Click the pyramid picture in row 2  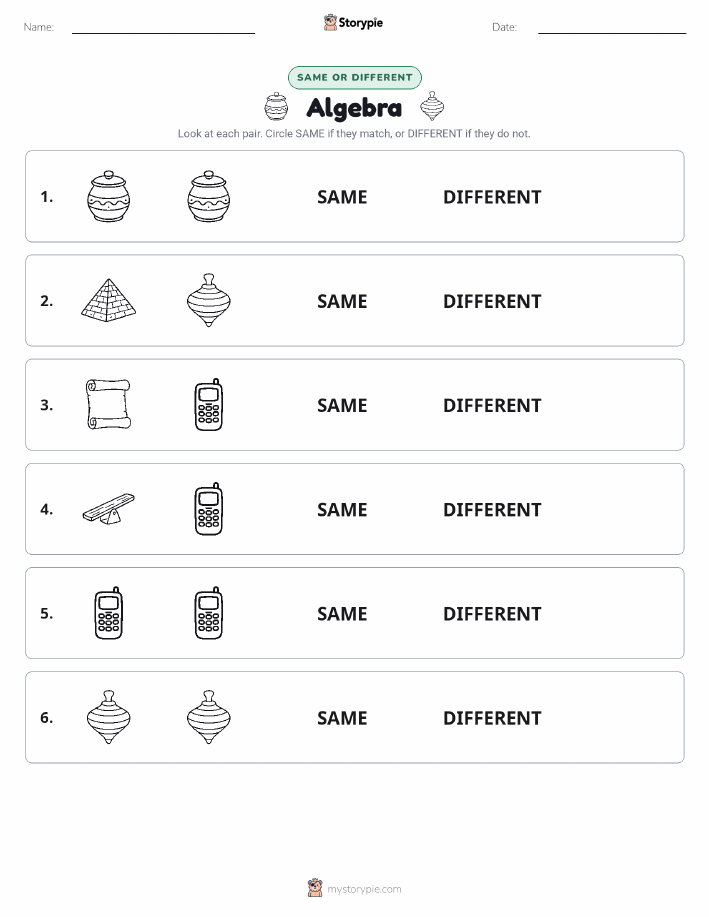(x=109, y=301)
